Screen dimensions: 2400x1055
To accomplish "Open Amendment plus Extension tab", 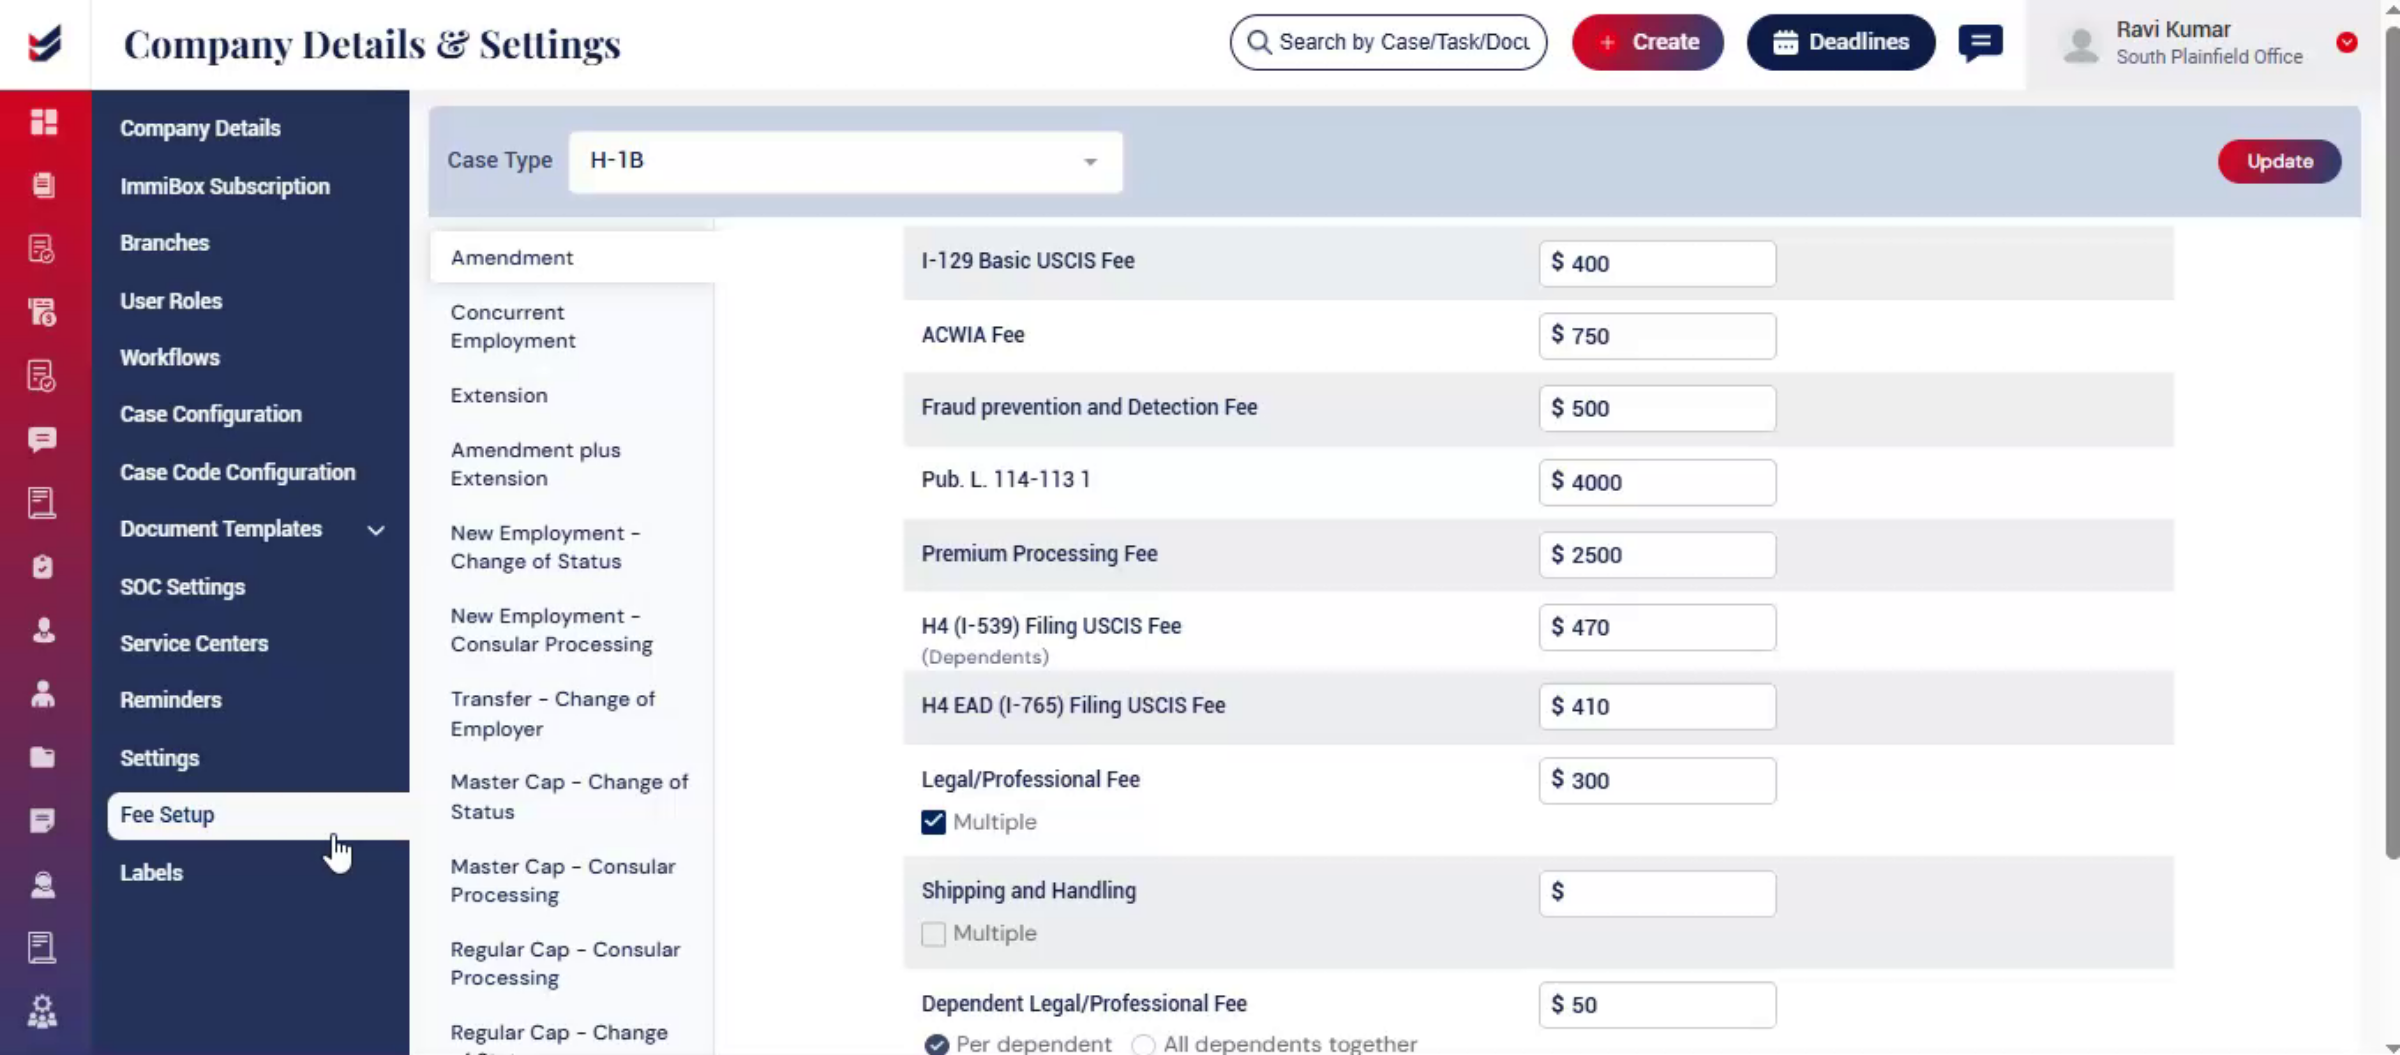I will tap(535, 464).
